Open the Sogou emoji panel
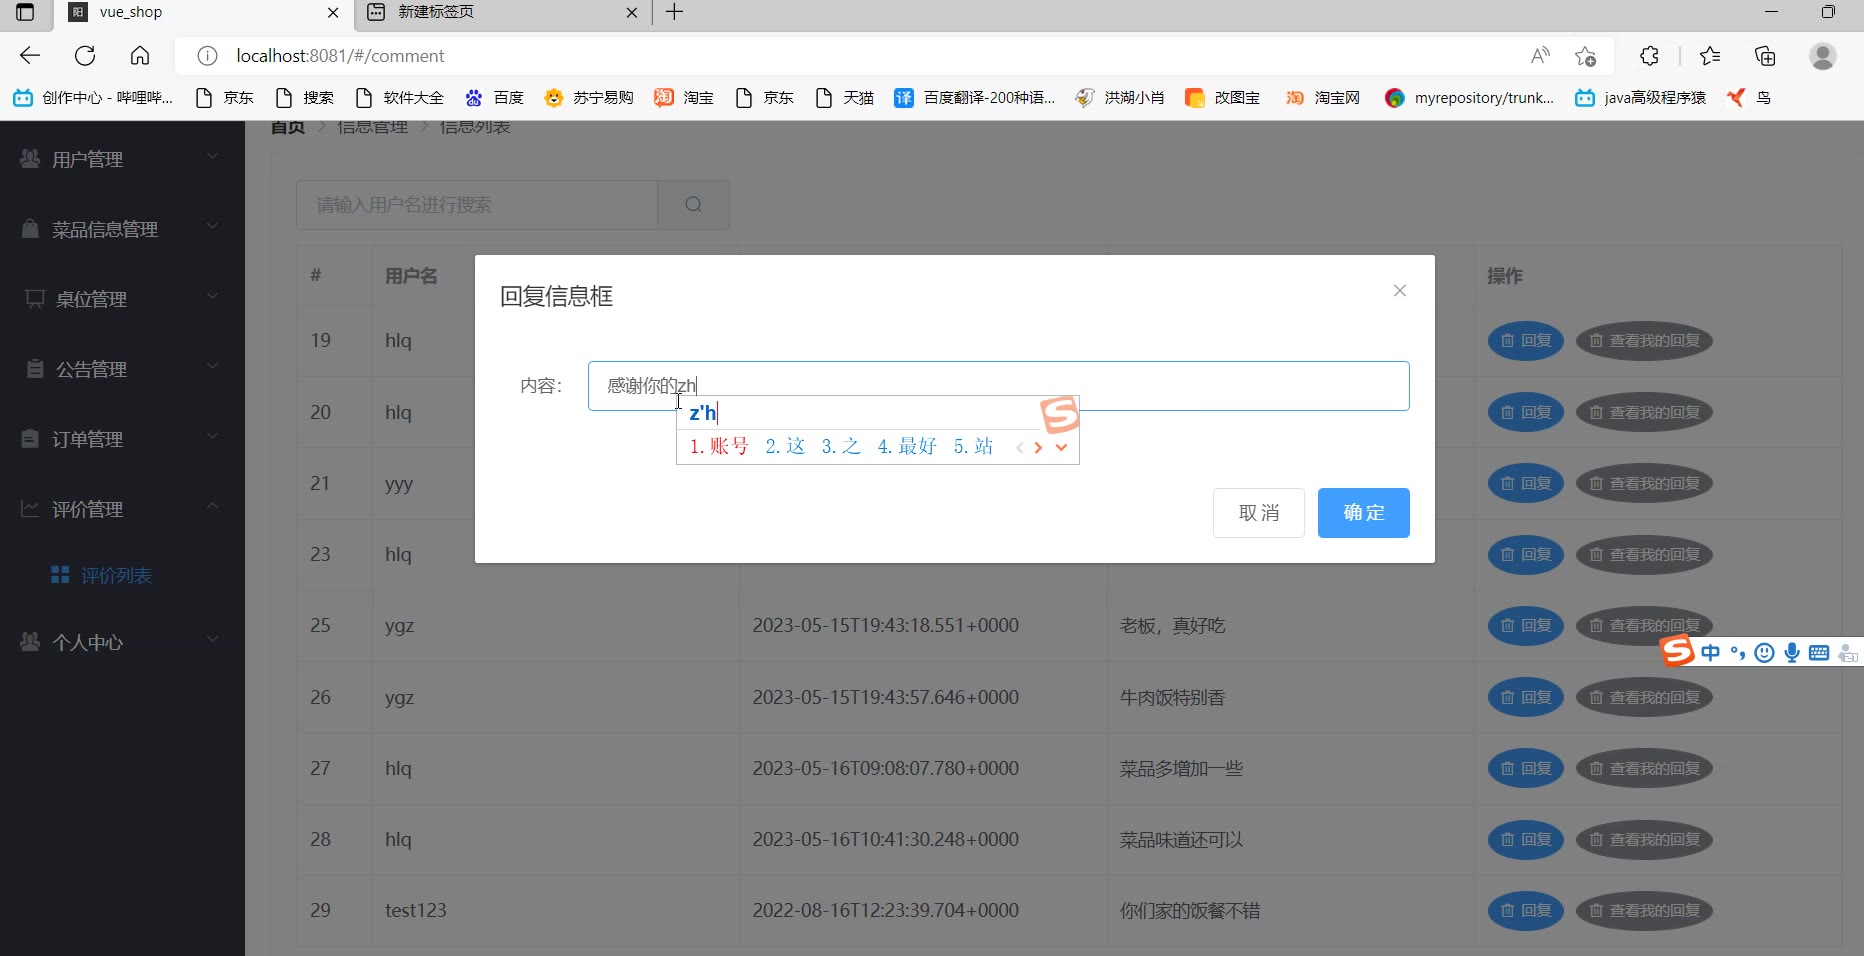The height and width of the screenshot is (956, 1864). [x=1765, y=653]
